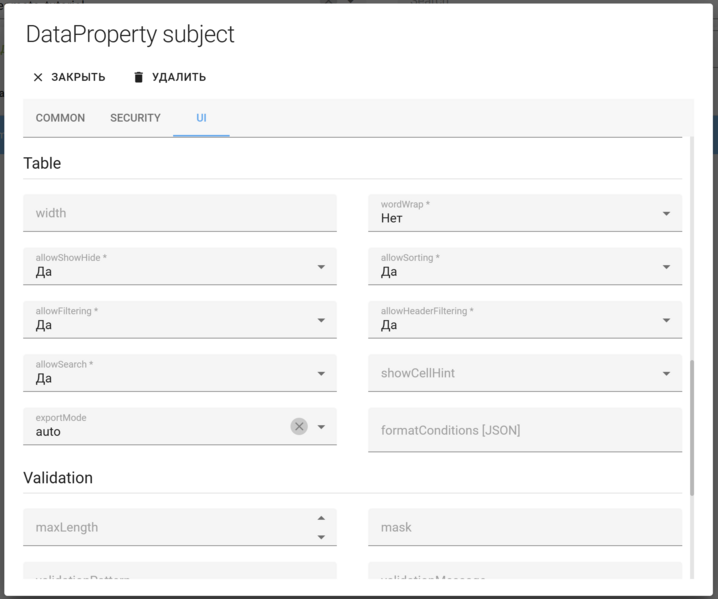Increase maxLength with the up arrow
The width and height of the screenshot is (718, 599).
point(321,518)
